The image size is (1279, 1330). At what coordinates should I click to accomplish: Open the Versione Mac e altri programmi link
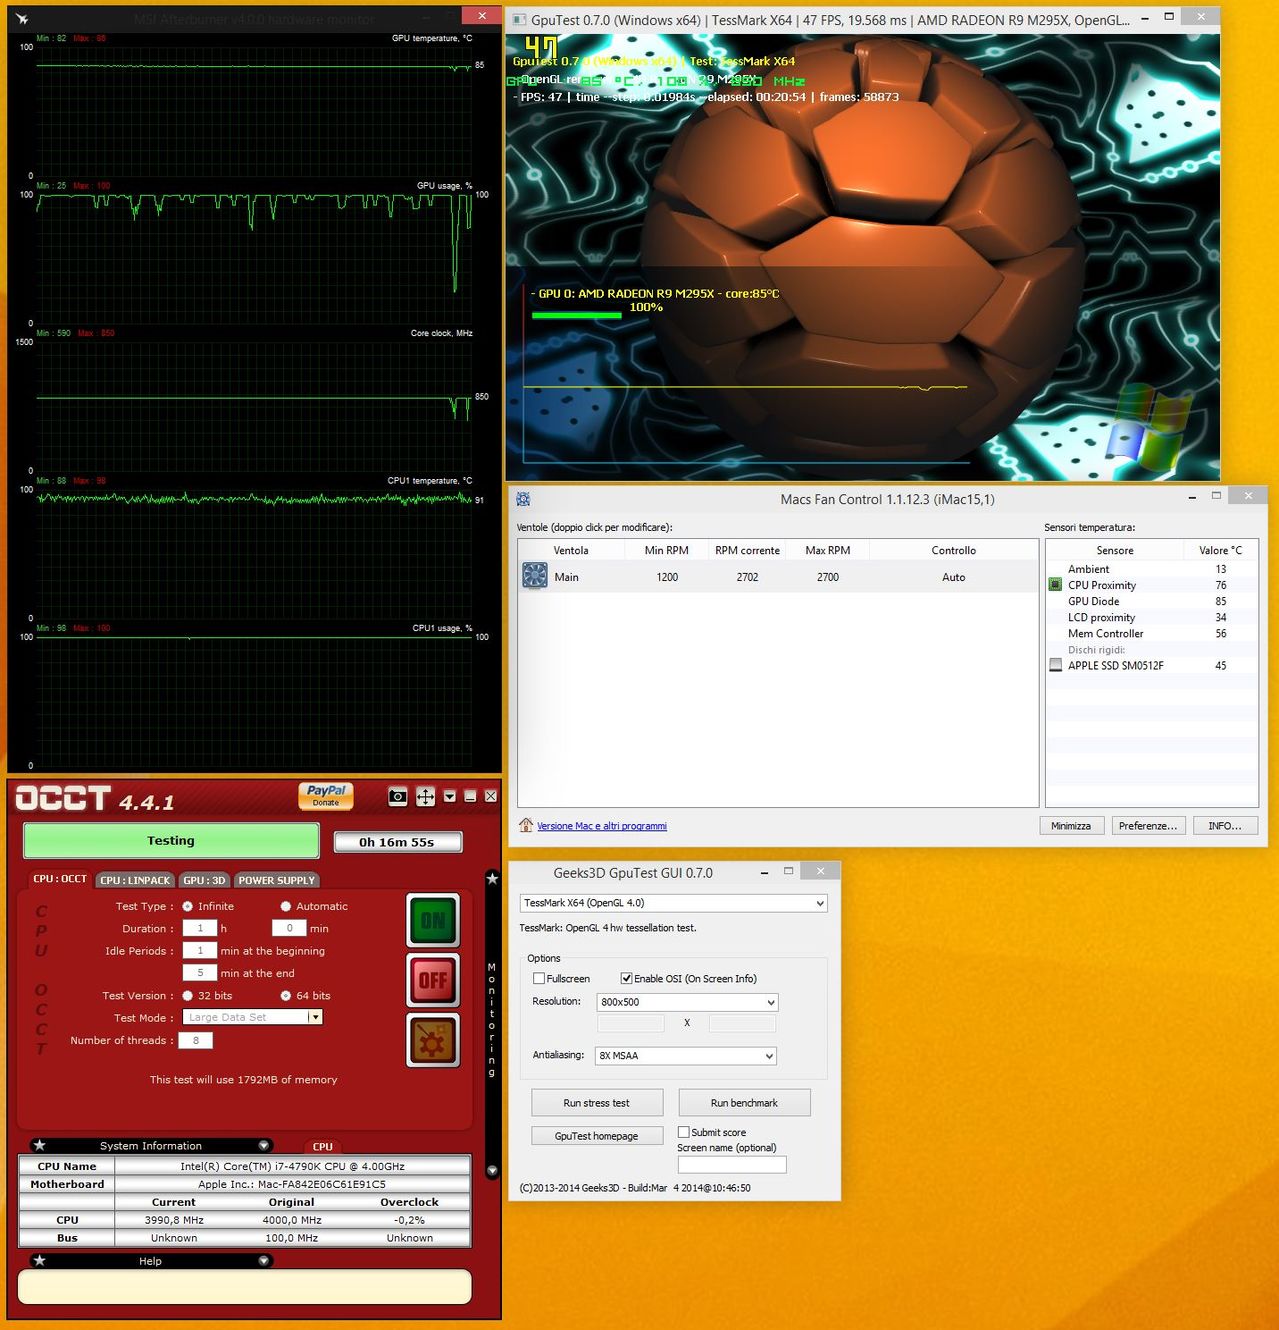(602, 826)
